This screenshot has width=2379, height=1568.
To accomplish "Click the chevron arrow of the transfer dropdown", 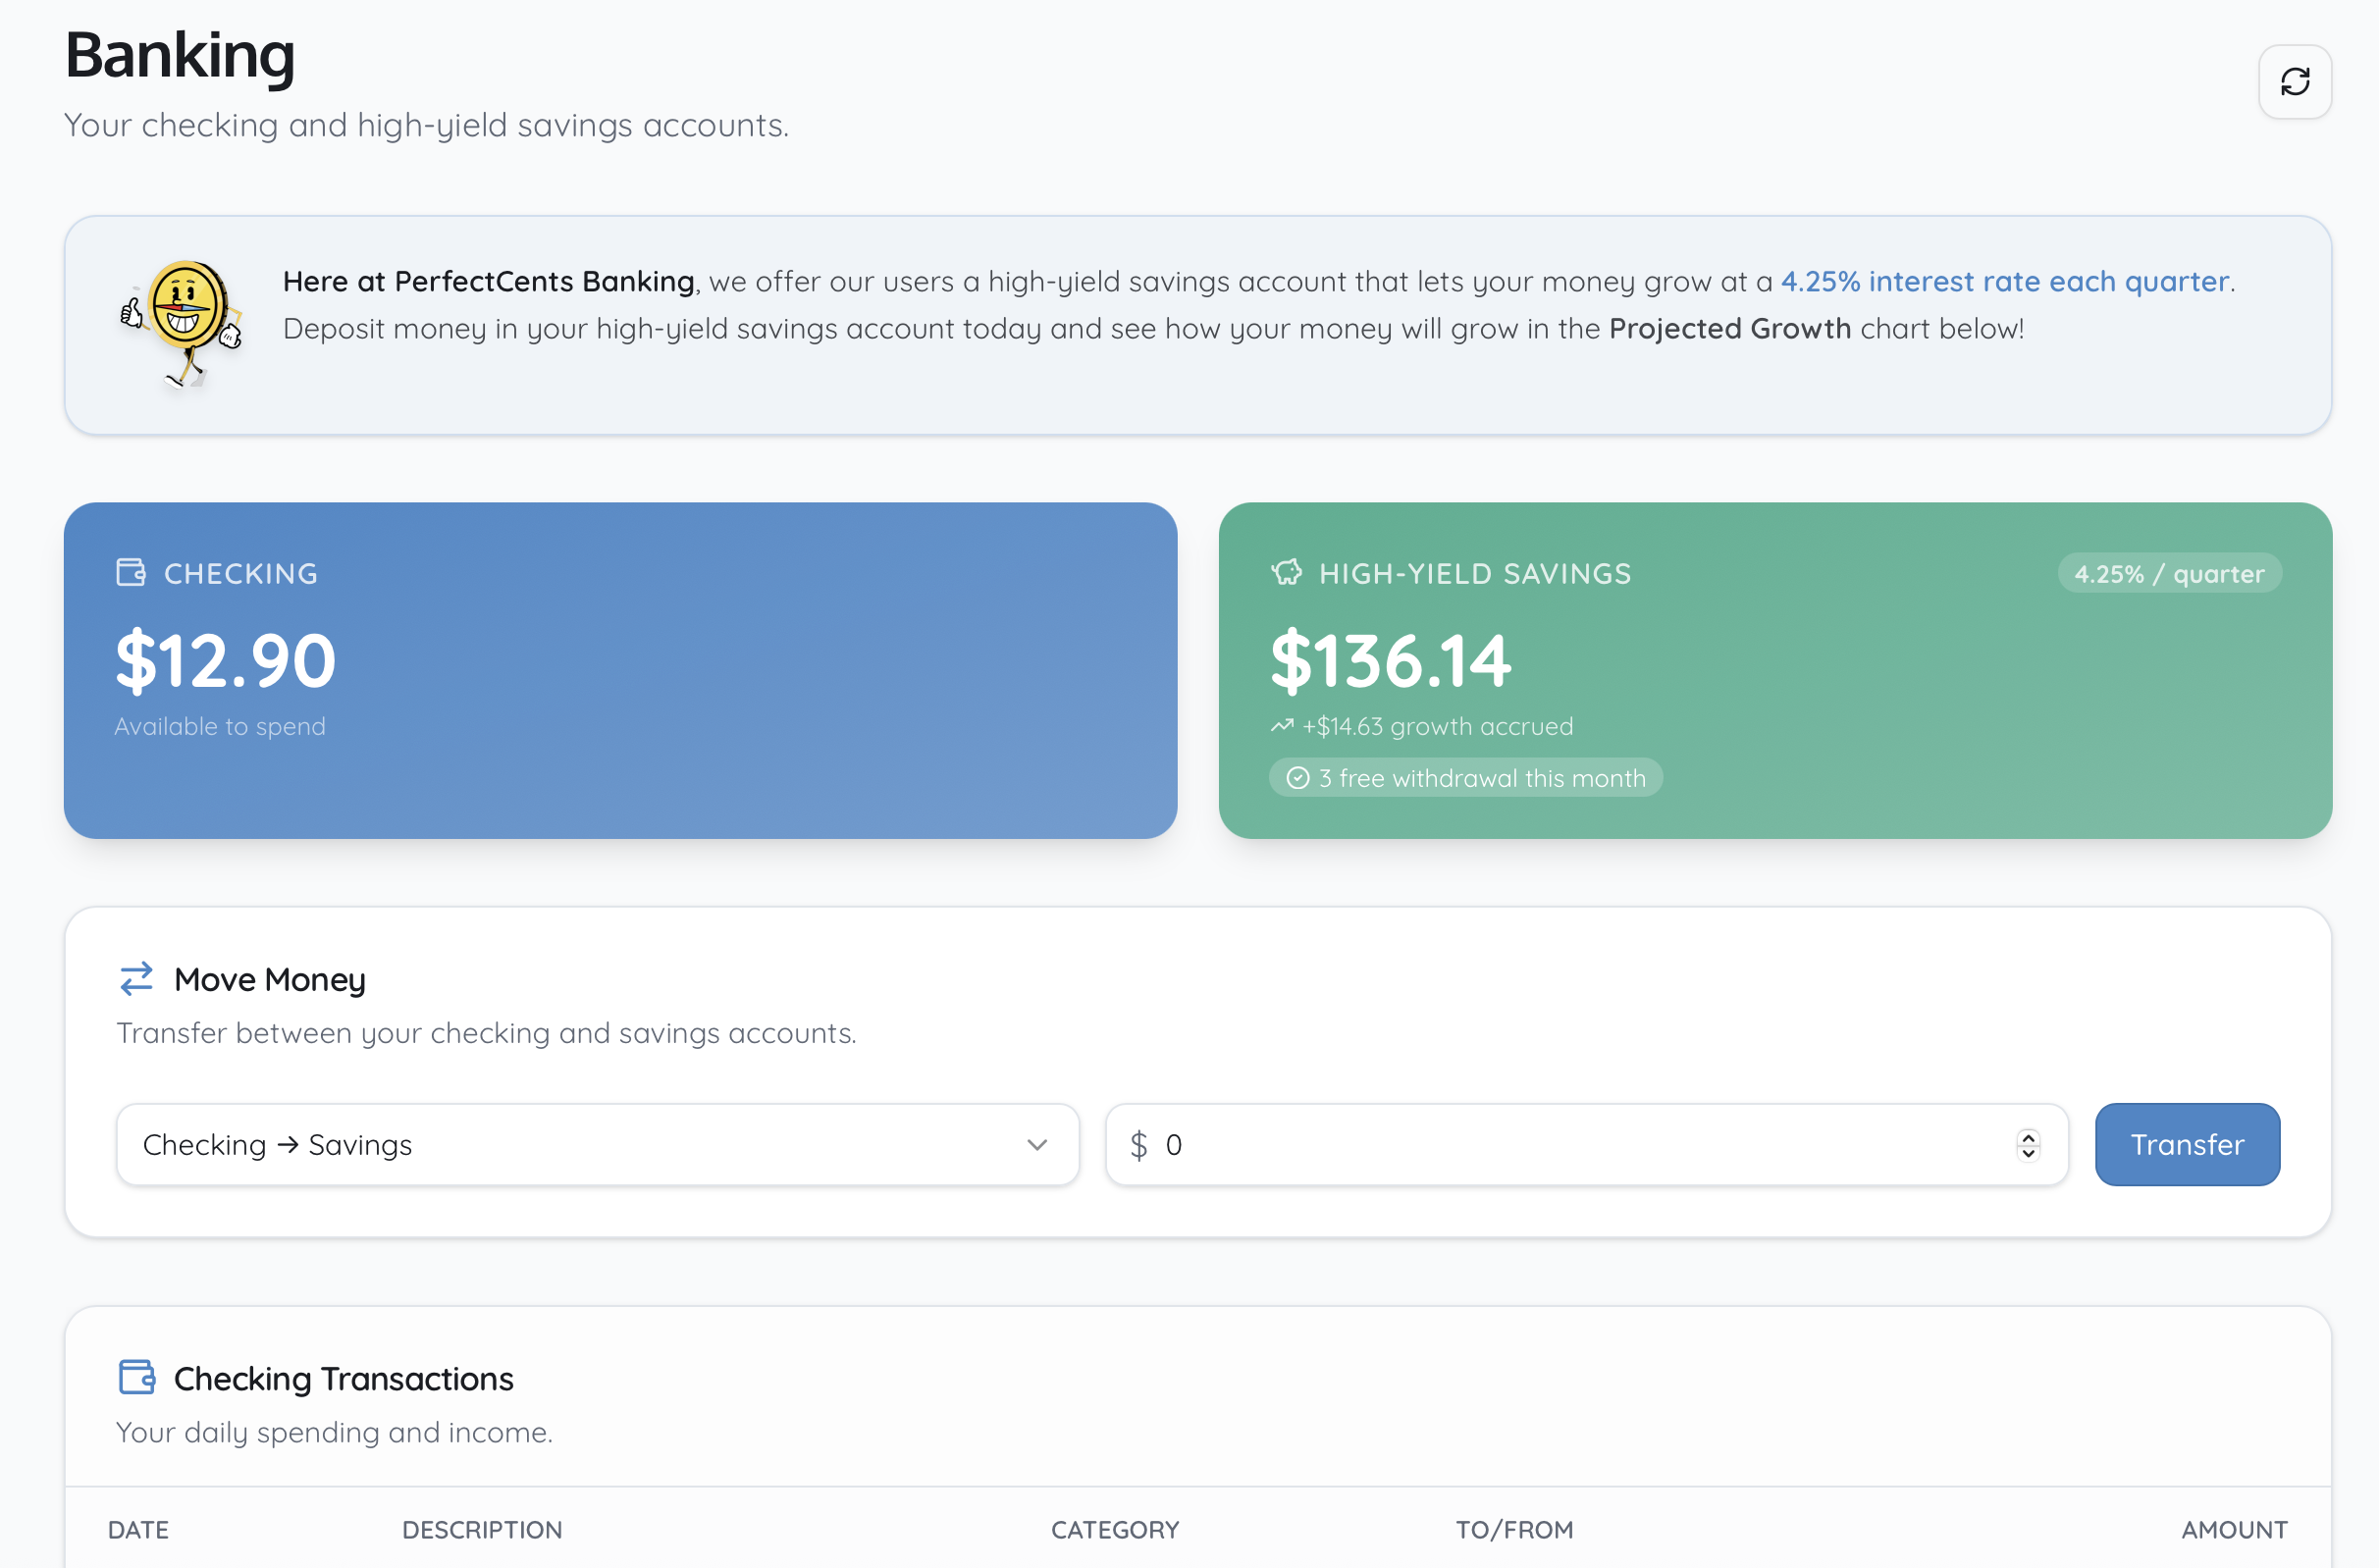I will coord(1036,1144).
